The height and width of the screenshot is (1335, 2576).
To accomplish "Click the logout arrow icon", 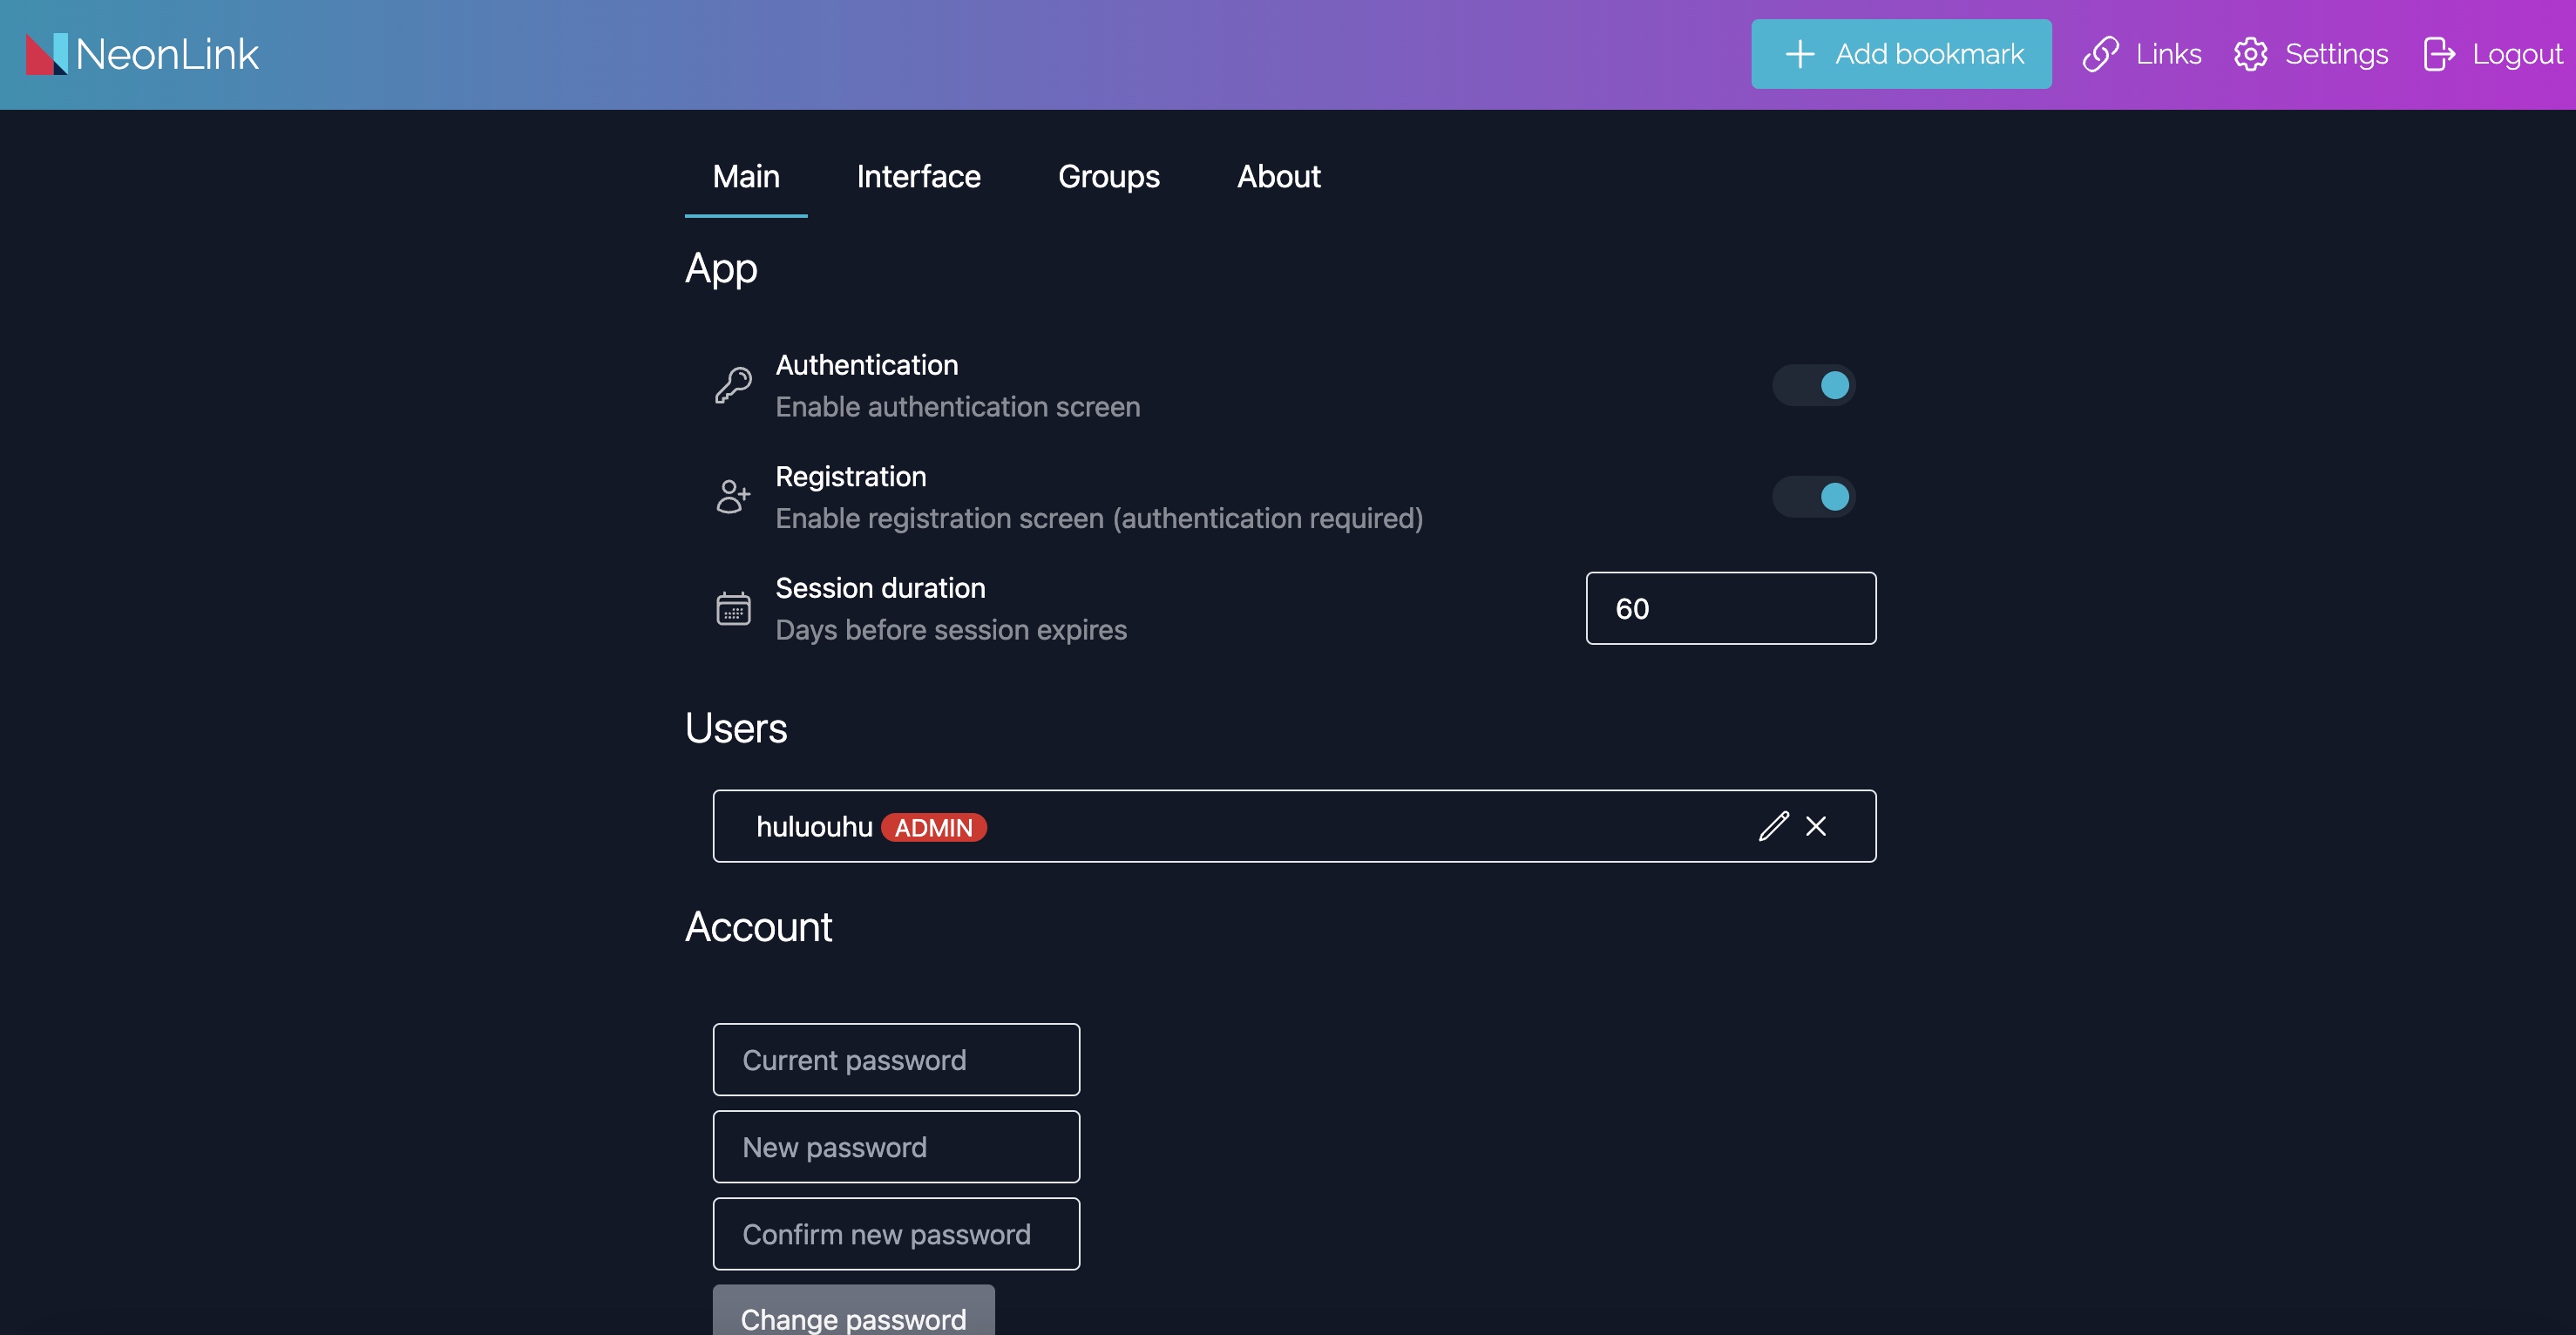I will 2439,54.
